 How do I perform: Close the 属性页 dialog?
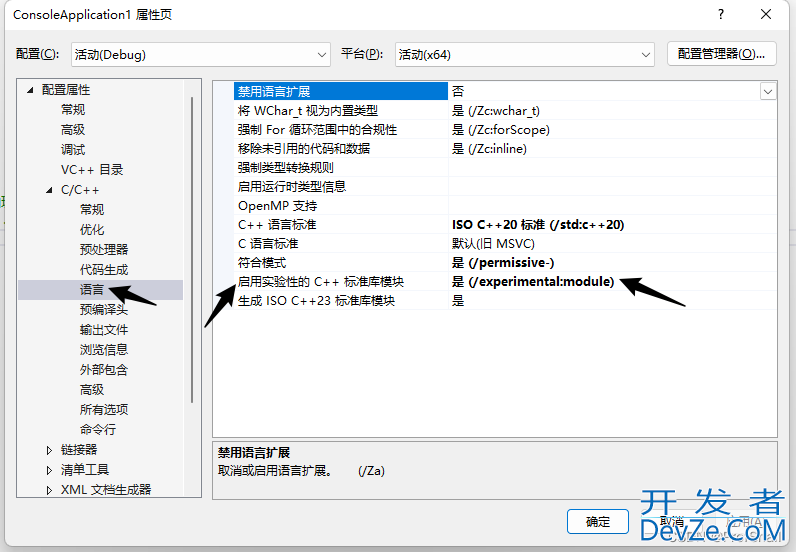pyautogui.click(x=766, y=14)
